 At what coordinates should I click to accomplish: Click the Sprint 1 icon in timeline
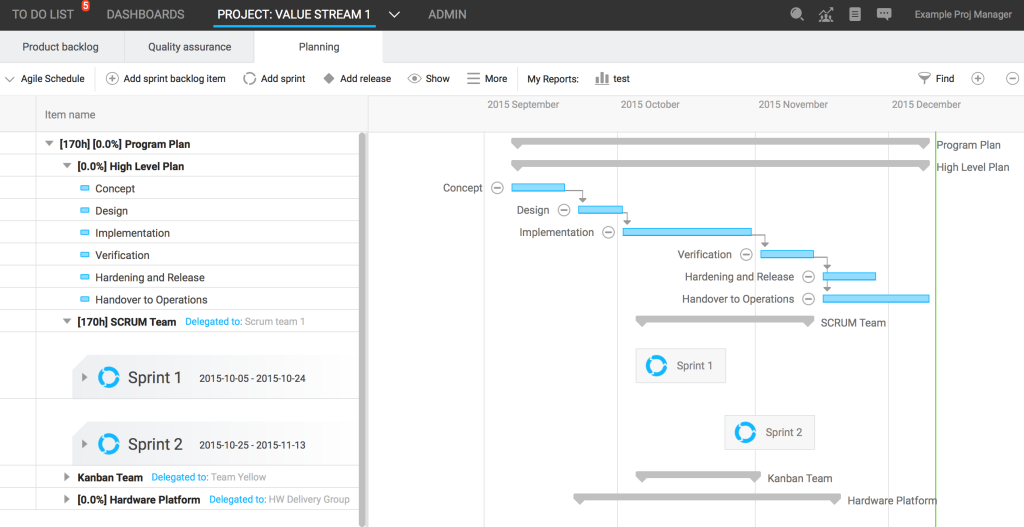click(x=656, y=366)
